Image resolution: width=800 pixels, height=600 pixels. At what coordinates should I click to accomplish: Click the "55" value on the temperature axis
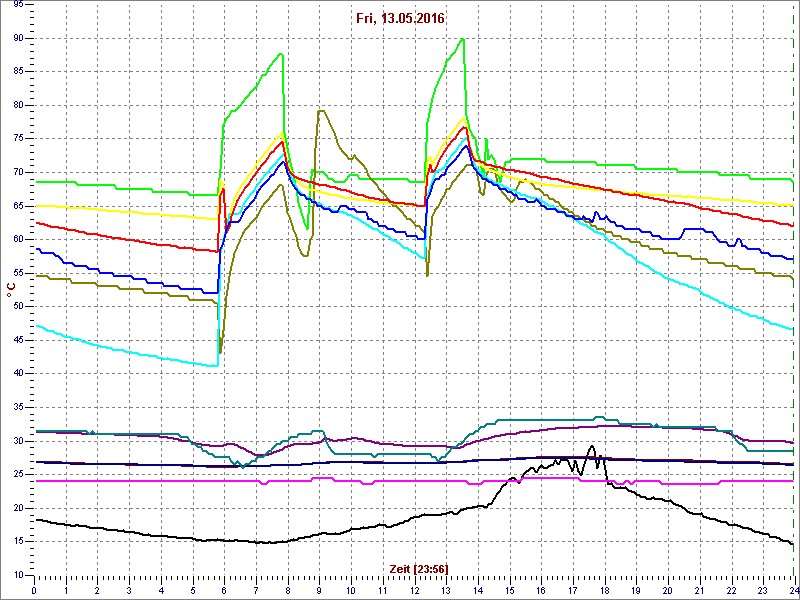click(x=18, y=273)
